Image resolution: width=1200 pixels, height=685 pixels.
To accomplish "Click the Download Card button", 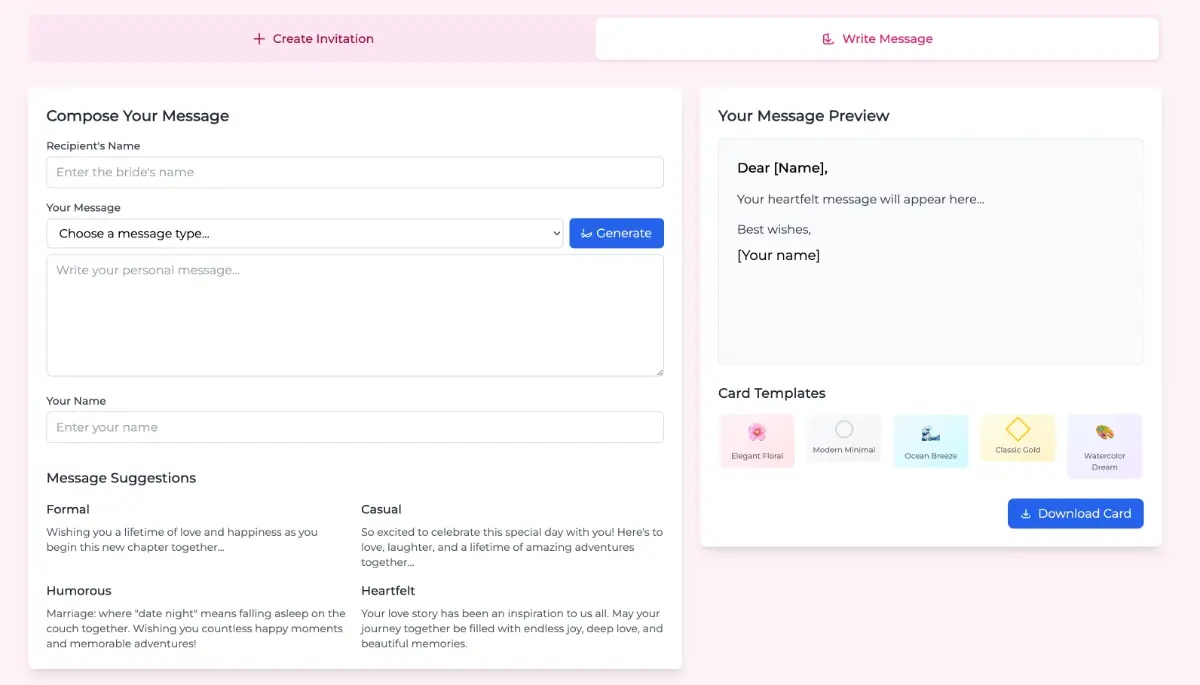I will pyautogui.click(x=1075, y=514).
